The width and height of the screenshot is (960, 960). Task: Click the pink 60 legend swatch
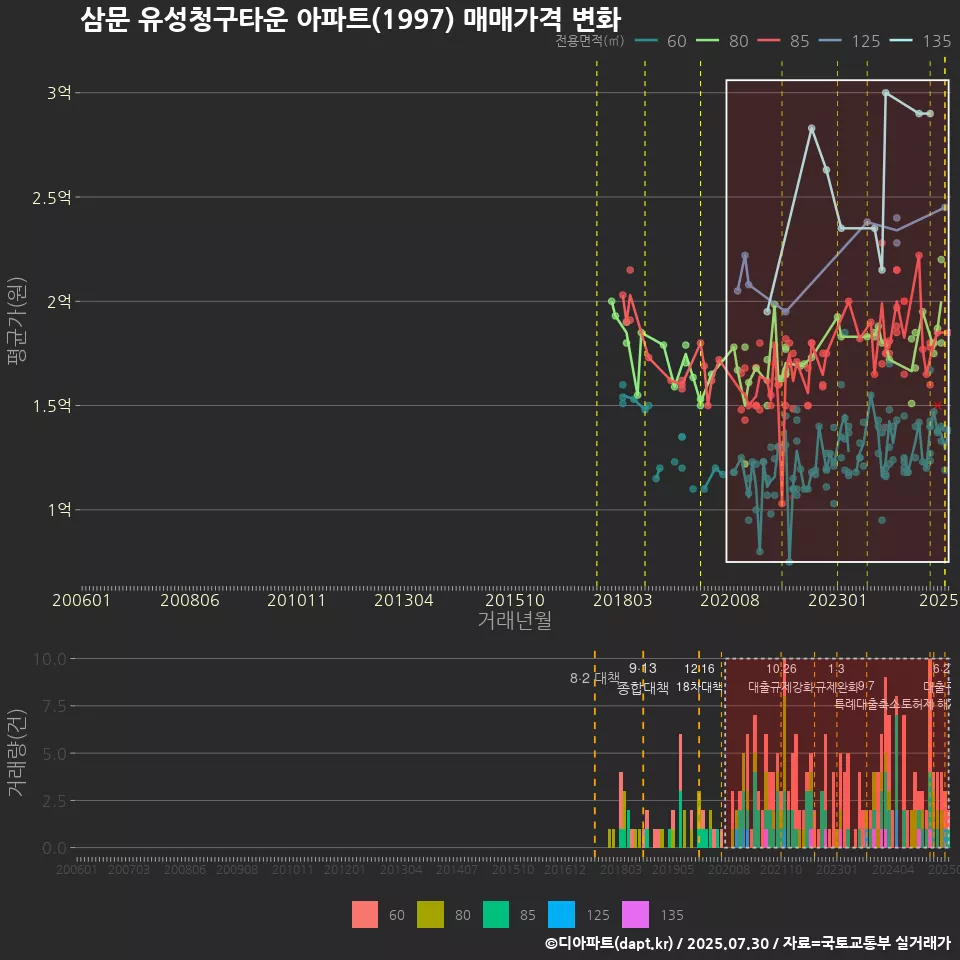point(365,915)
